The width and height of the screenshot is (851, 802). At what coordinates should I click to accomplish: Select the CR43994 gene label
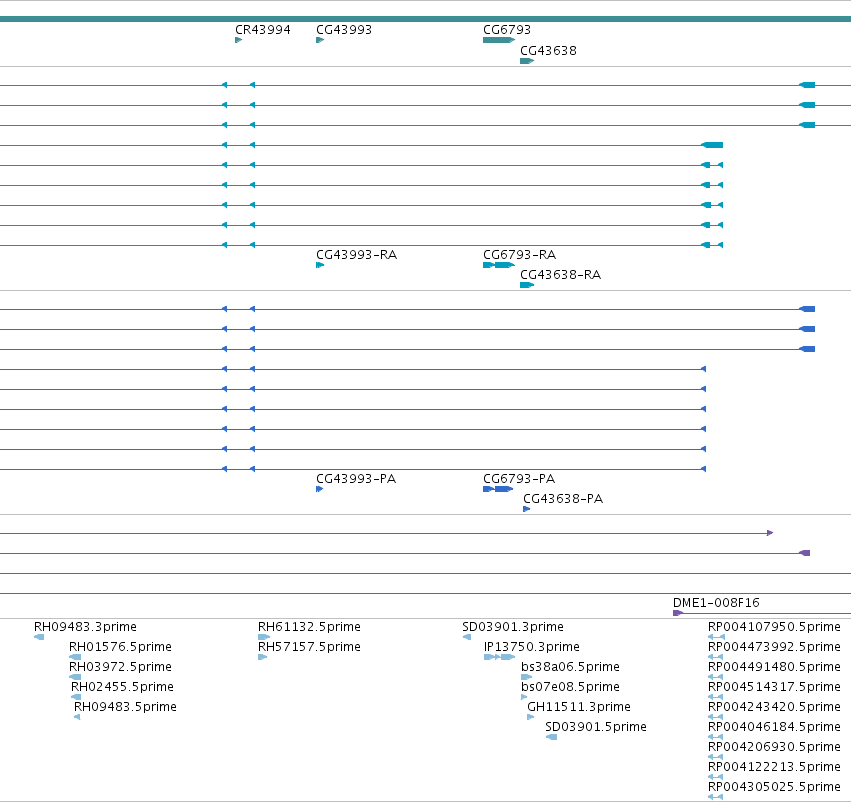(263, 30)
